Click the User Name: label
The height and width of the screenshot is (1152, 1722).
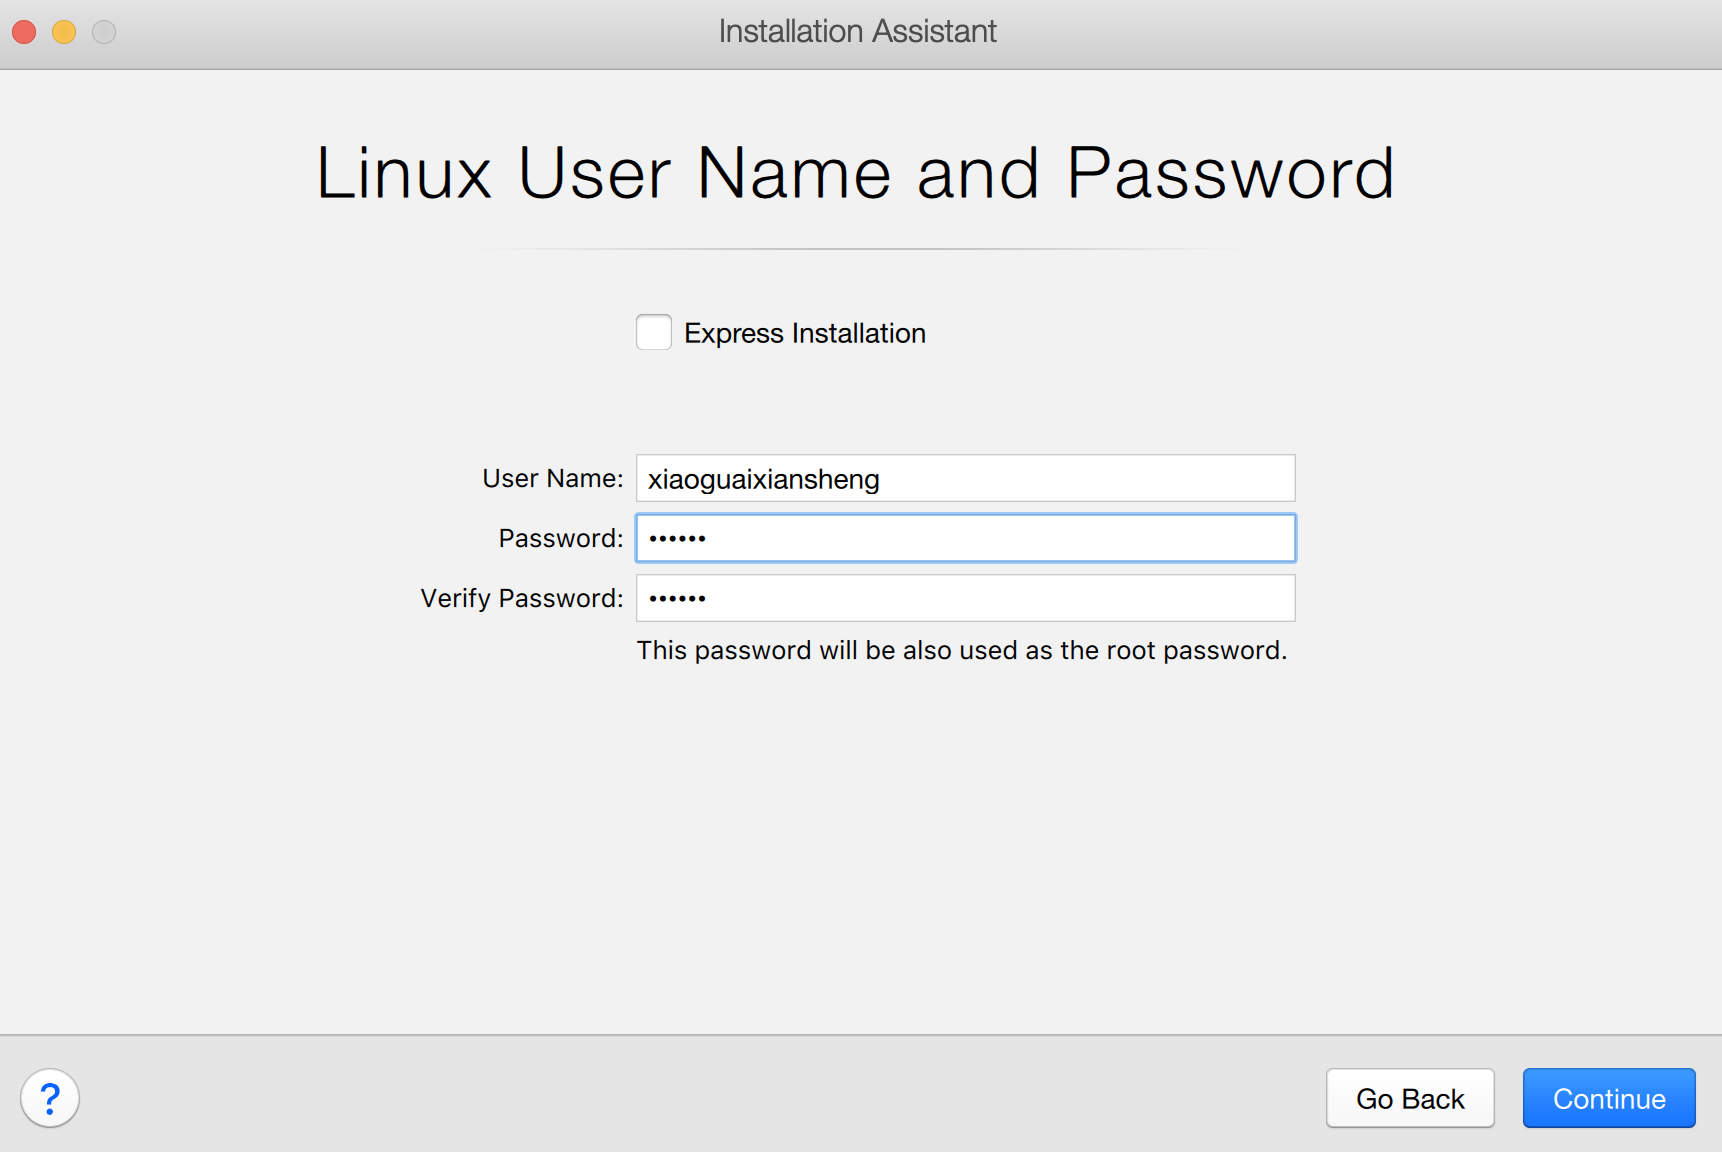(x=553, y=478)
